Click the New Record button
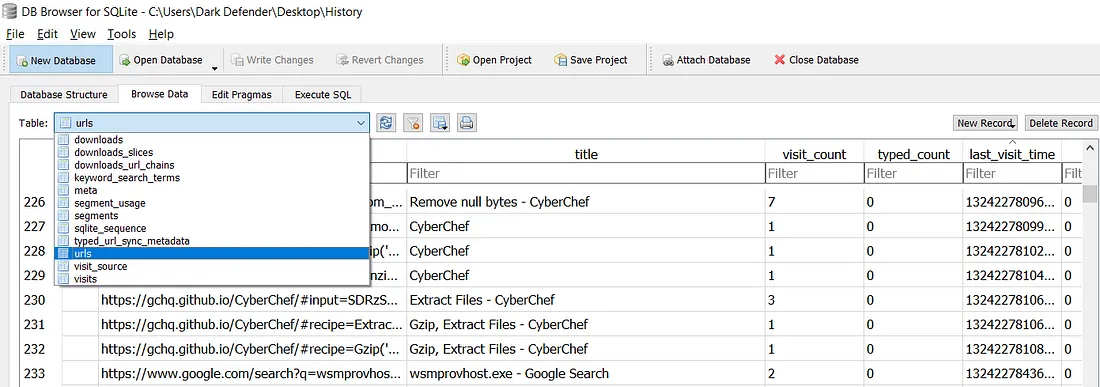This screenshot has height=387, width=1100. click(986, 123)
